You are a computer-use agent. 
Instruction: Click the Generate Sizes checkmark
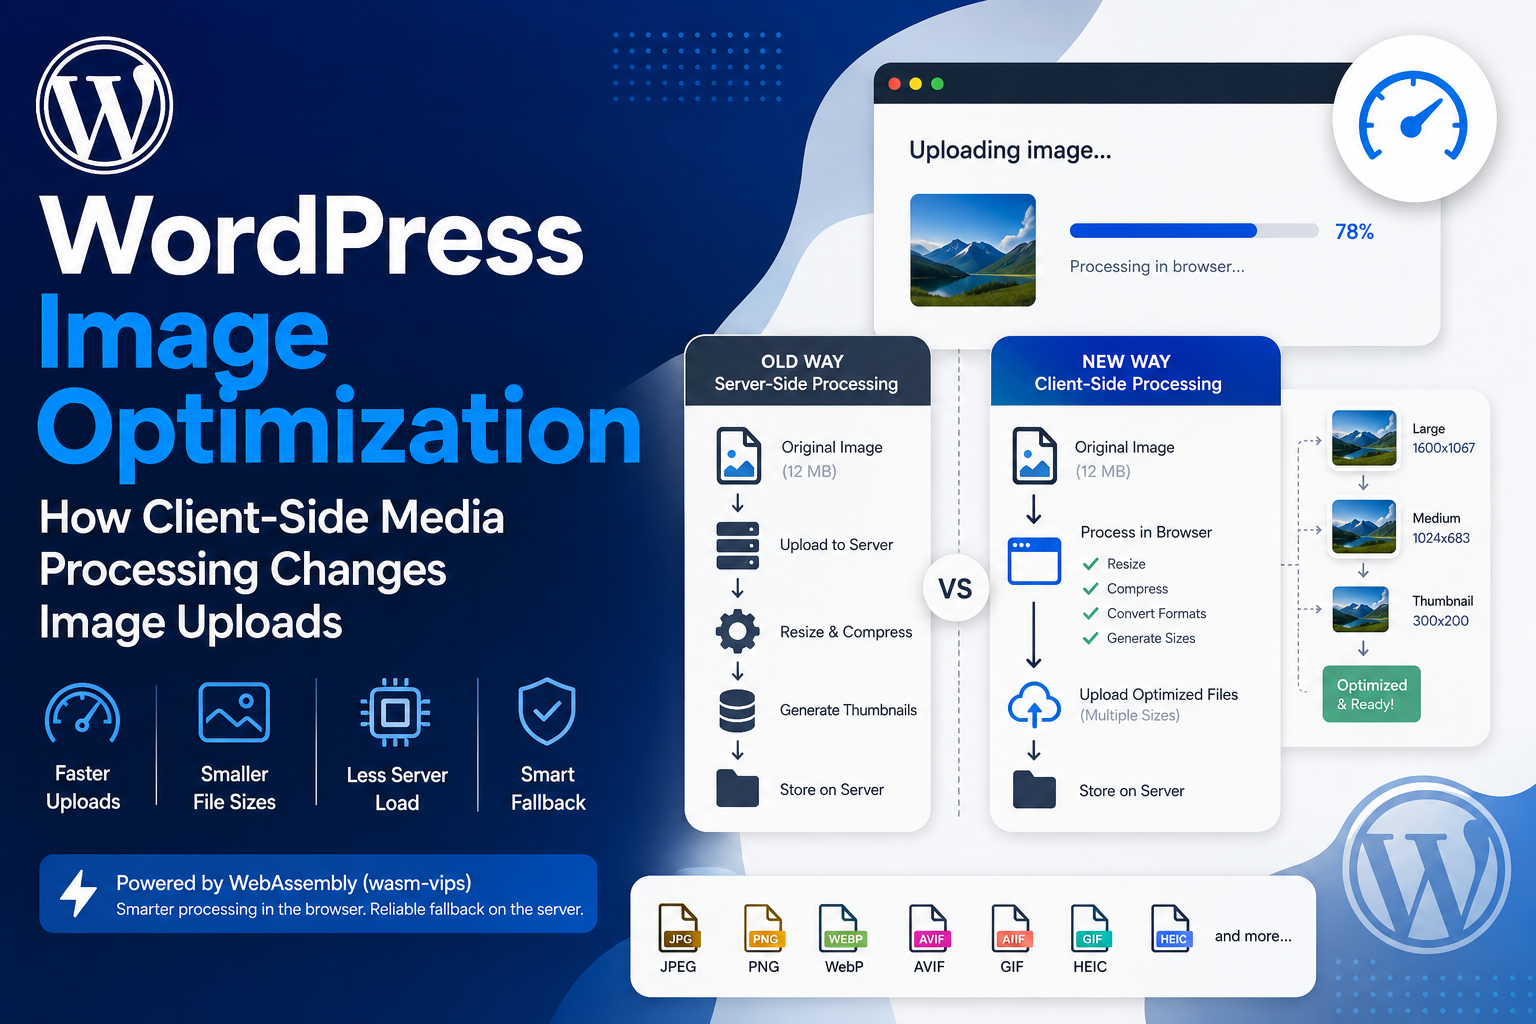coord(1091,638)
